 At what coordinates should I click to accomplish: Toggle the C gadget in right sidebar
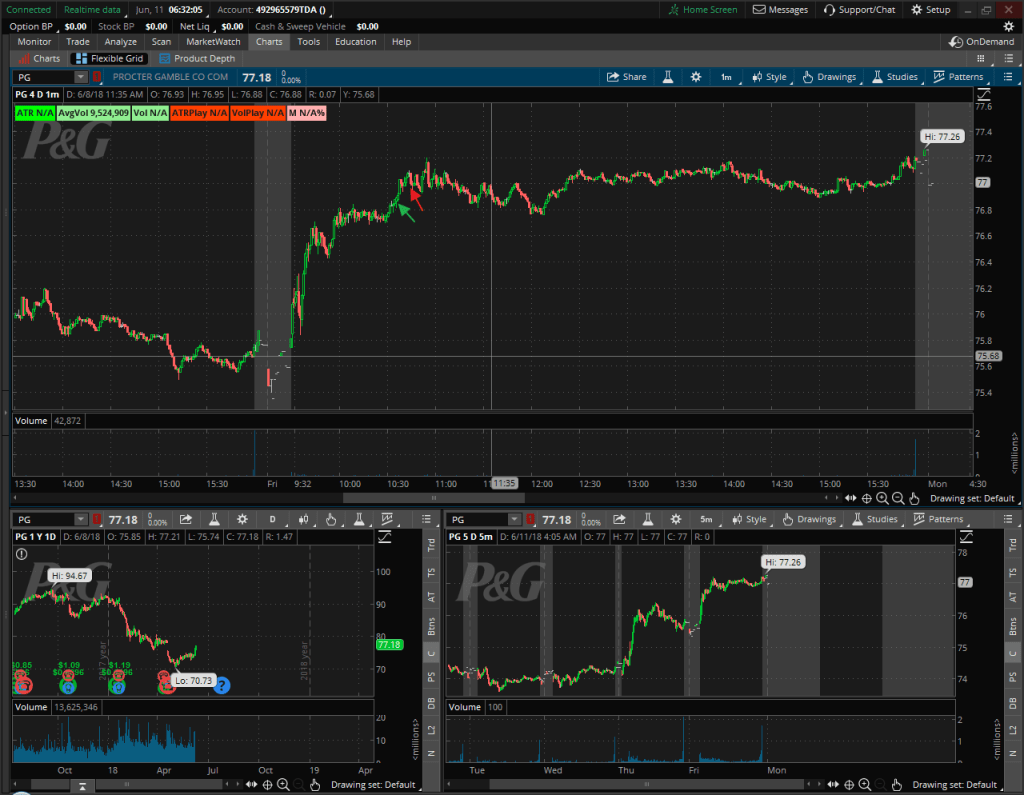pyautogui.click(x=1014, y=651)
